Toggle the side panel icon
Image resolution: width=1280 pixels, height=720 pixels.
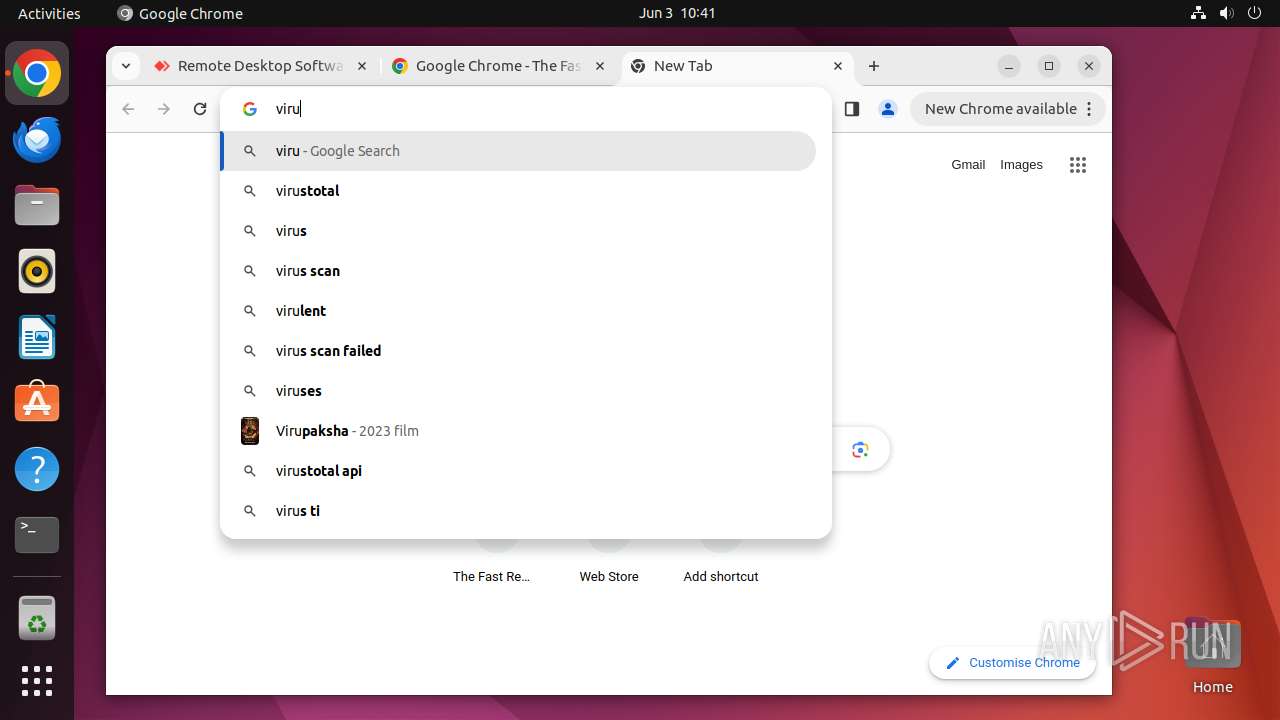[852, 109]
